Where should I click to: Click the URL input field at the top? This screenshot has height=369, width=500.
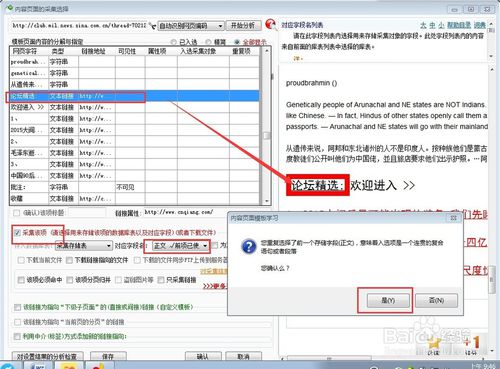click(79, 26)
